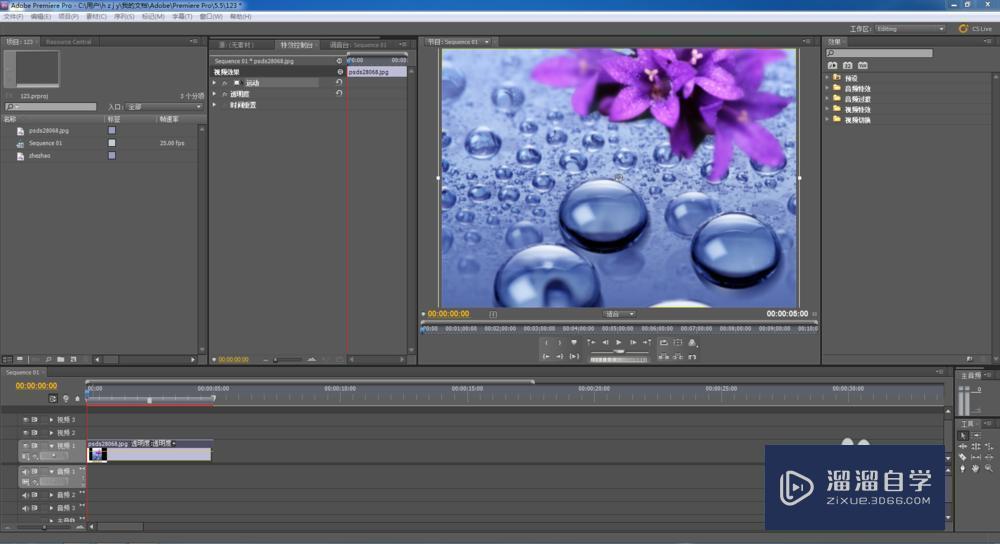Click the Lift button in Program monitor
The height and width of the screenshot is (544, 1000).
663,357
